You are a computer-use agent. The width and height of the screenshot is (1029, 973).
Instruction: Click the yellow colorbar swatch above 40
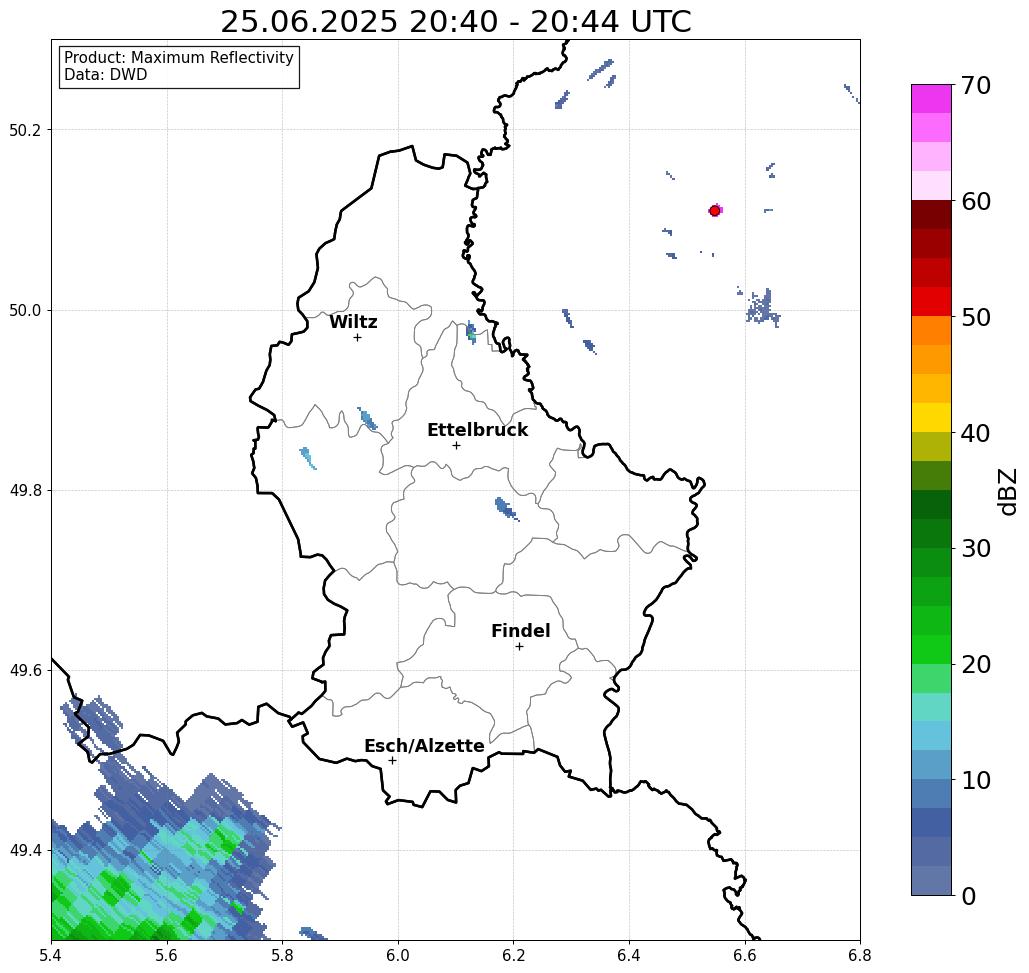pos(931,417)
